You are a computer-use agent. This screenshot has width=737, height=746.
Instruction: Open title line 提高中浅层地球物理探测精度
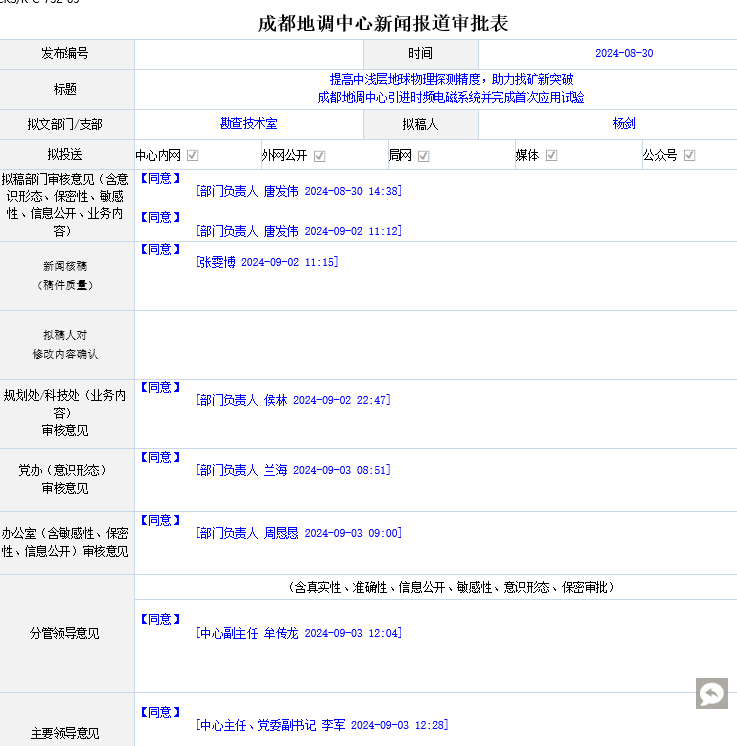tap(451, 79)
